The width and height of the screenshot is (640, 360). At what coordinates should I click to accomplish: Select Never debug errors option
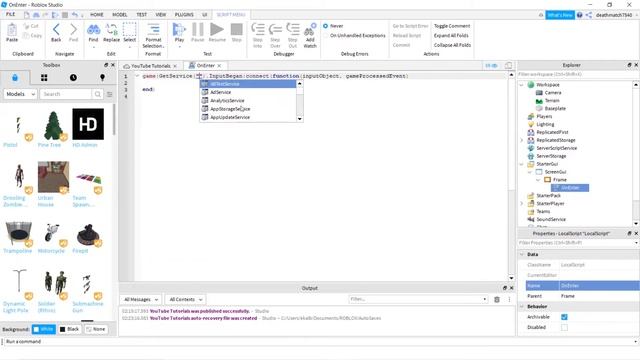[x=325, y=26]
